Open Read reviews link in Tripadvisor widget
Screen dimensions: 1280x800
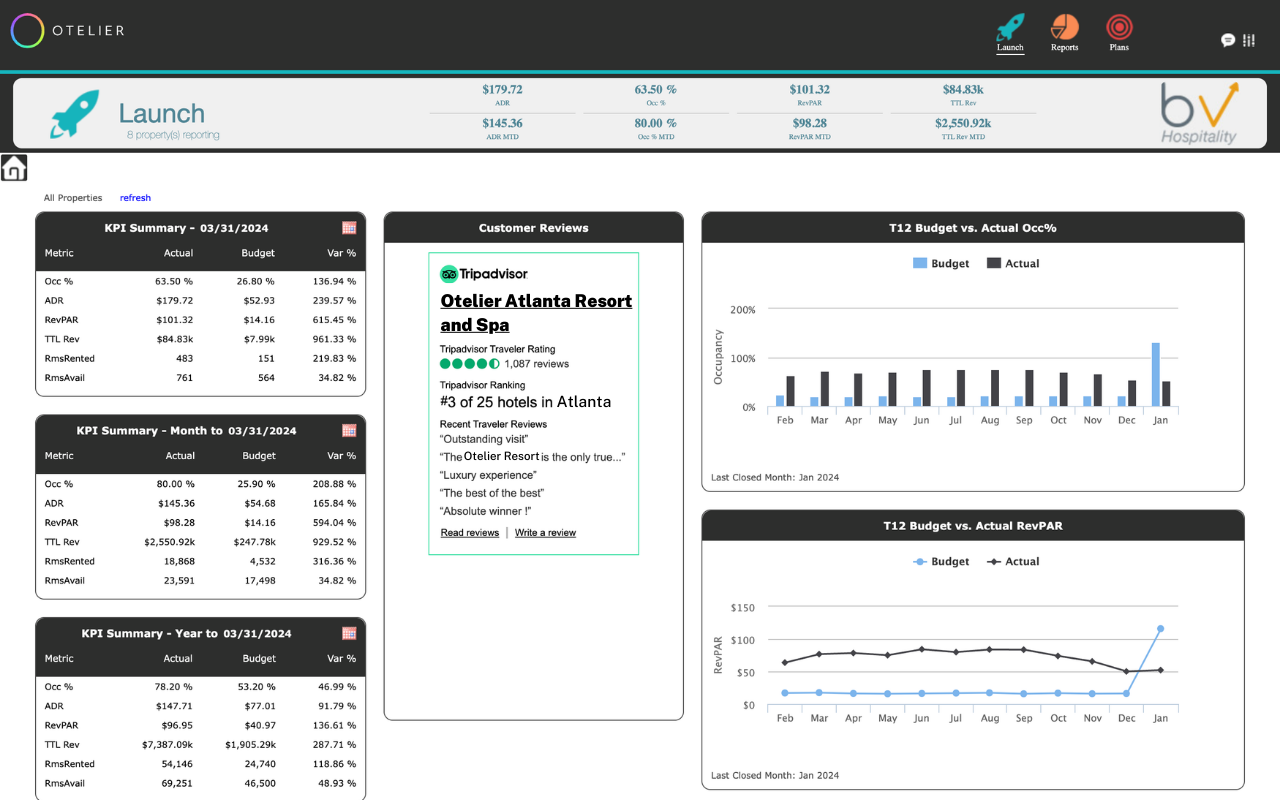pos(470,533)
